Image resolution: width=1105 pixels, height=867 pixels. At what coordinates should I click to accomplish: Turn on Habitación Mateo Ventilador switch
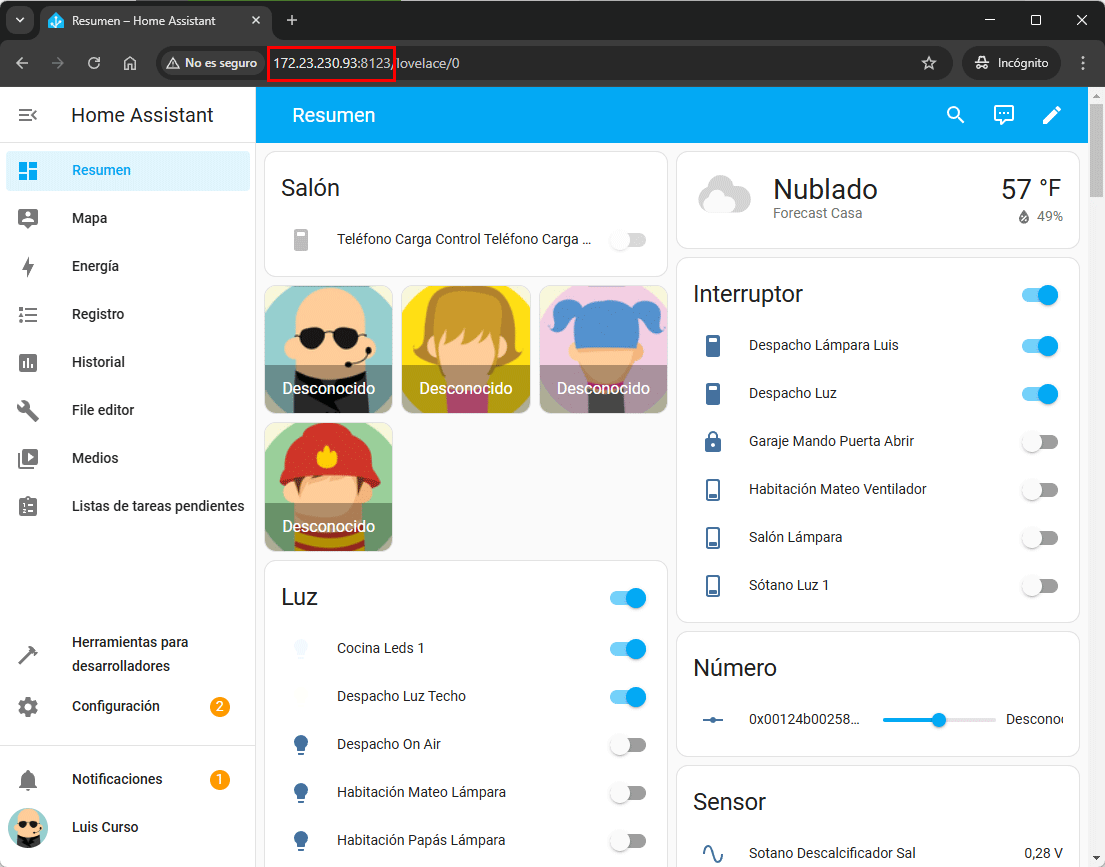click(1039, 490)
